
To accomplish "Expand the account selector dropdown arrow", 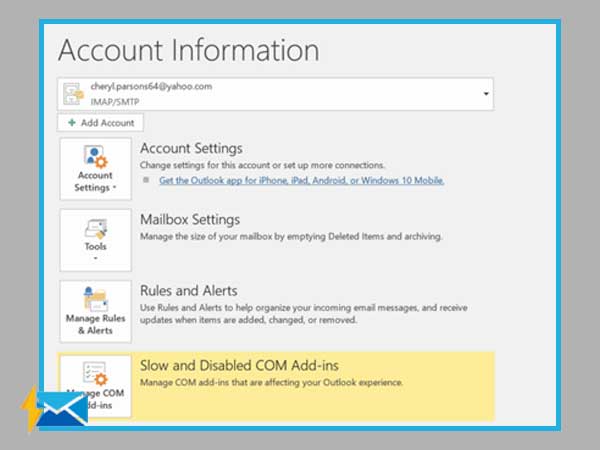I will [x=486, y=94].
